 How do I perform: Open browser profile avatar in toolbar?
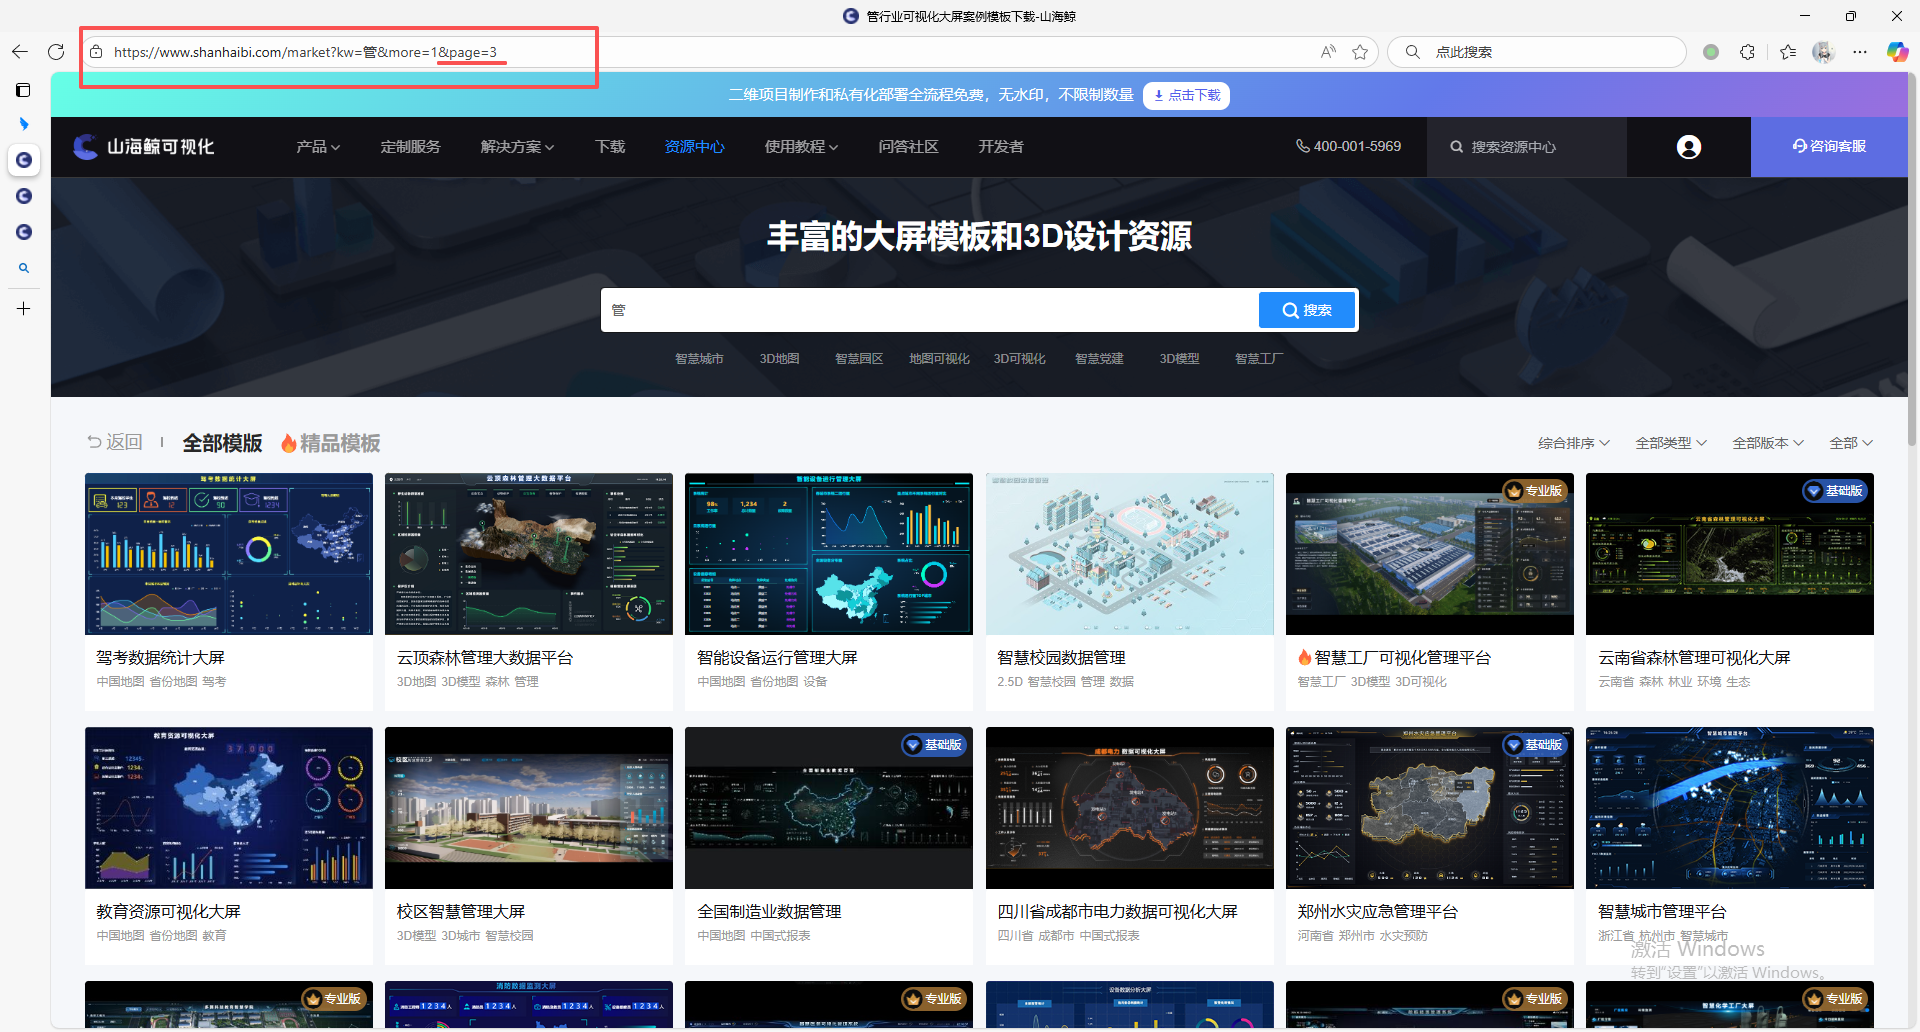click(x=1823, y=52)
